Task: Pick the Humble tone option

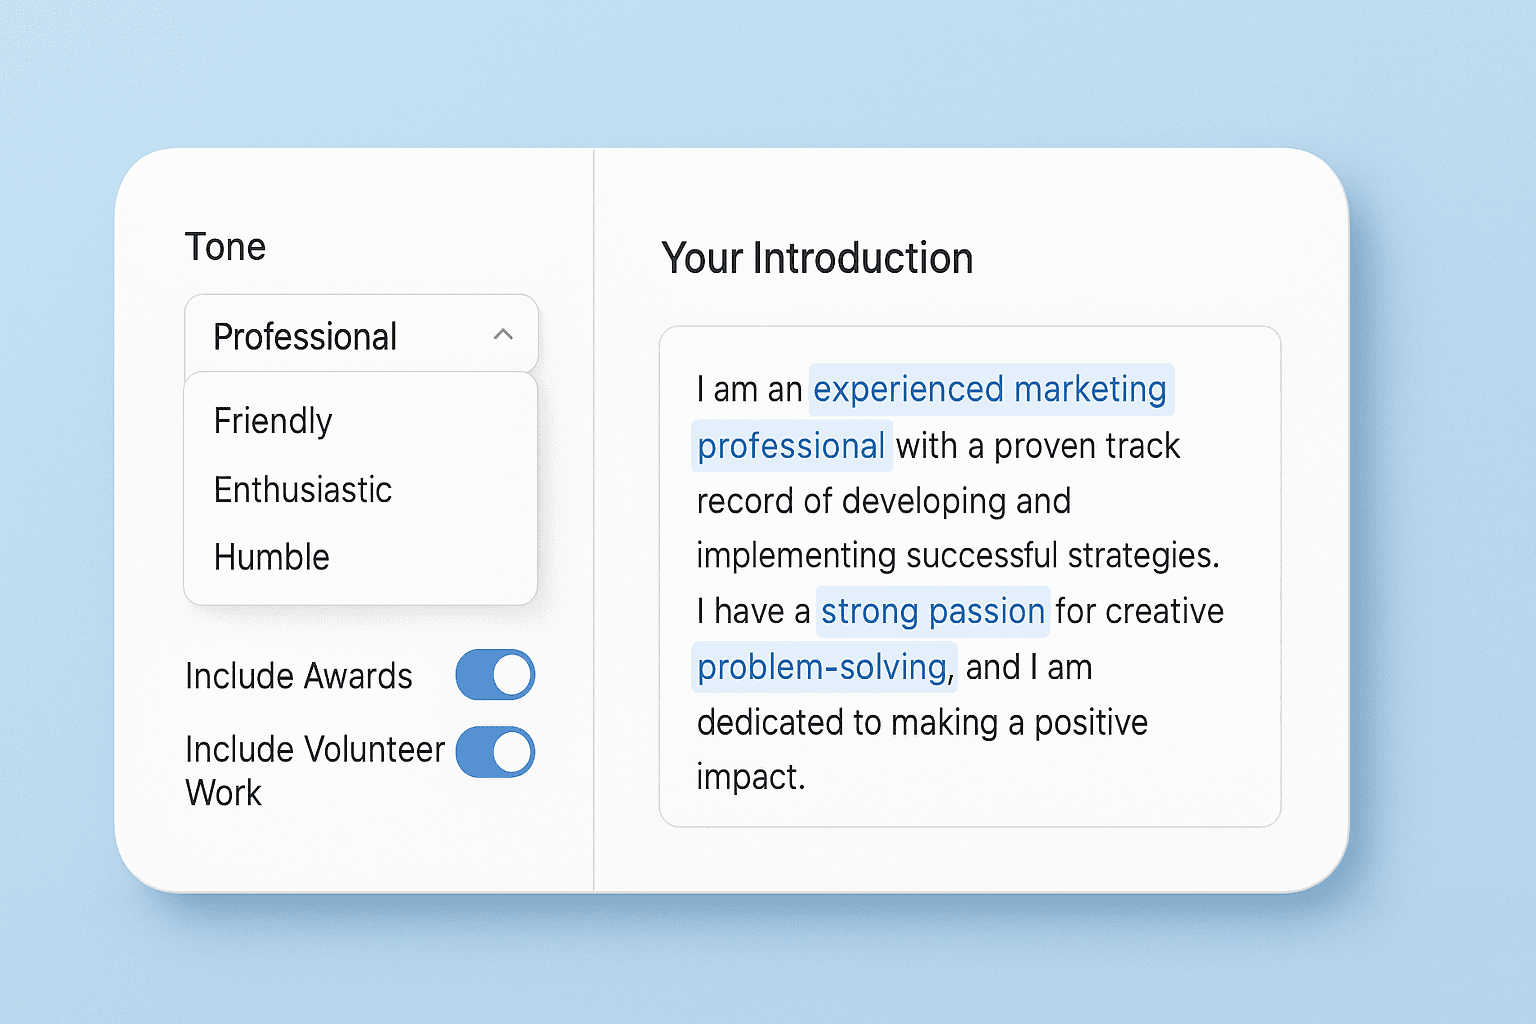Action: [272, 557]
